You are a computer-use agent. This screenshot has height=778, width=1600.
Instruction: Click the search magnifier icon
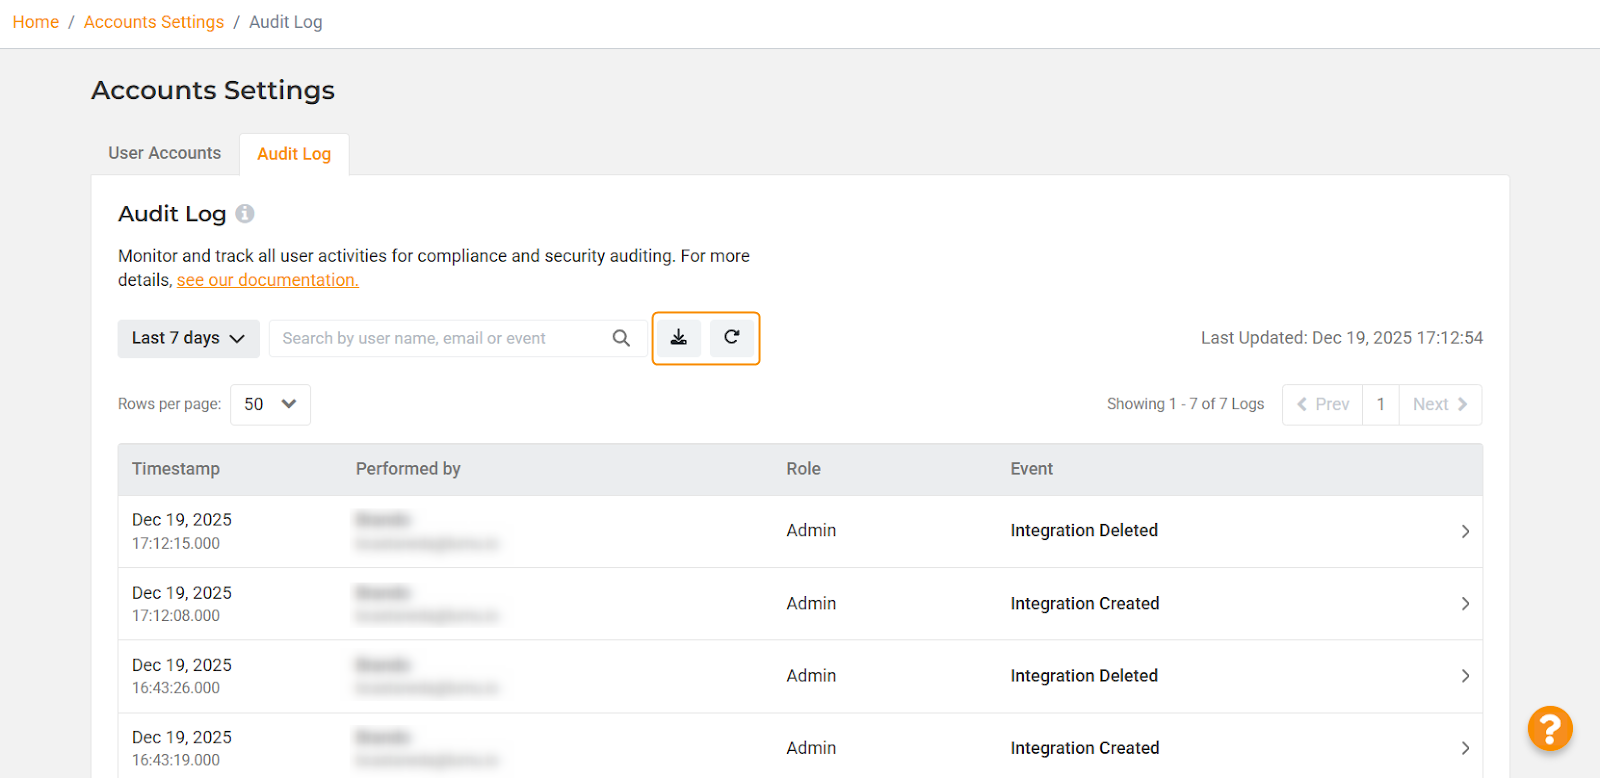[621, 338]
